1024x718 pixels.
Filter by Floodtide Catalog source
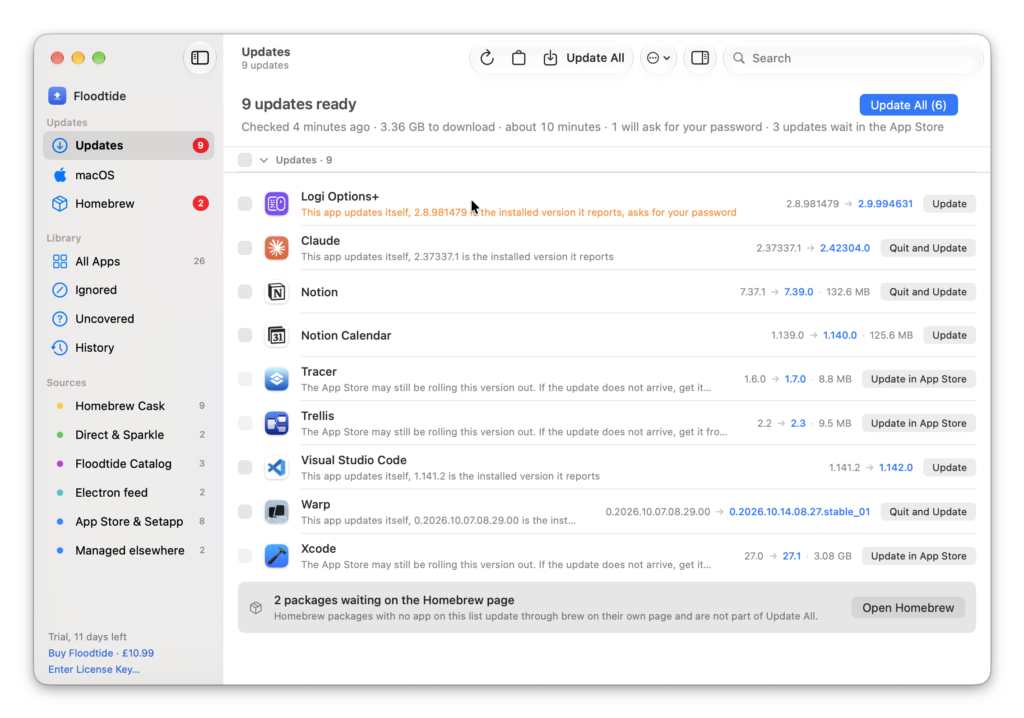[x=129, y=464]
